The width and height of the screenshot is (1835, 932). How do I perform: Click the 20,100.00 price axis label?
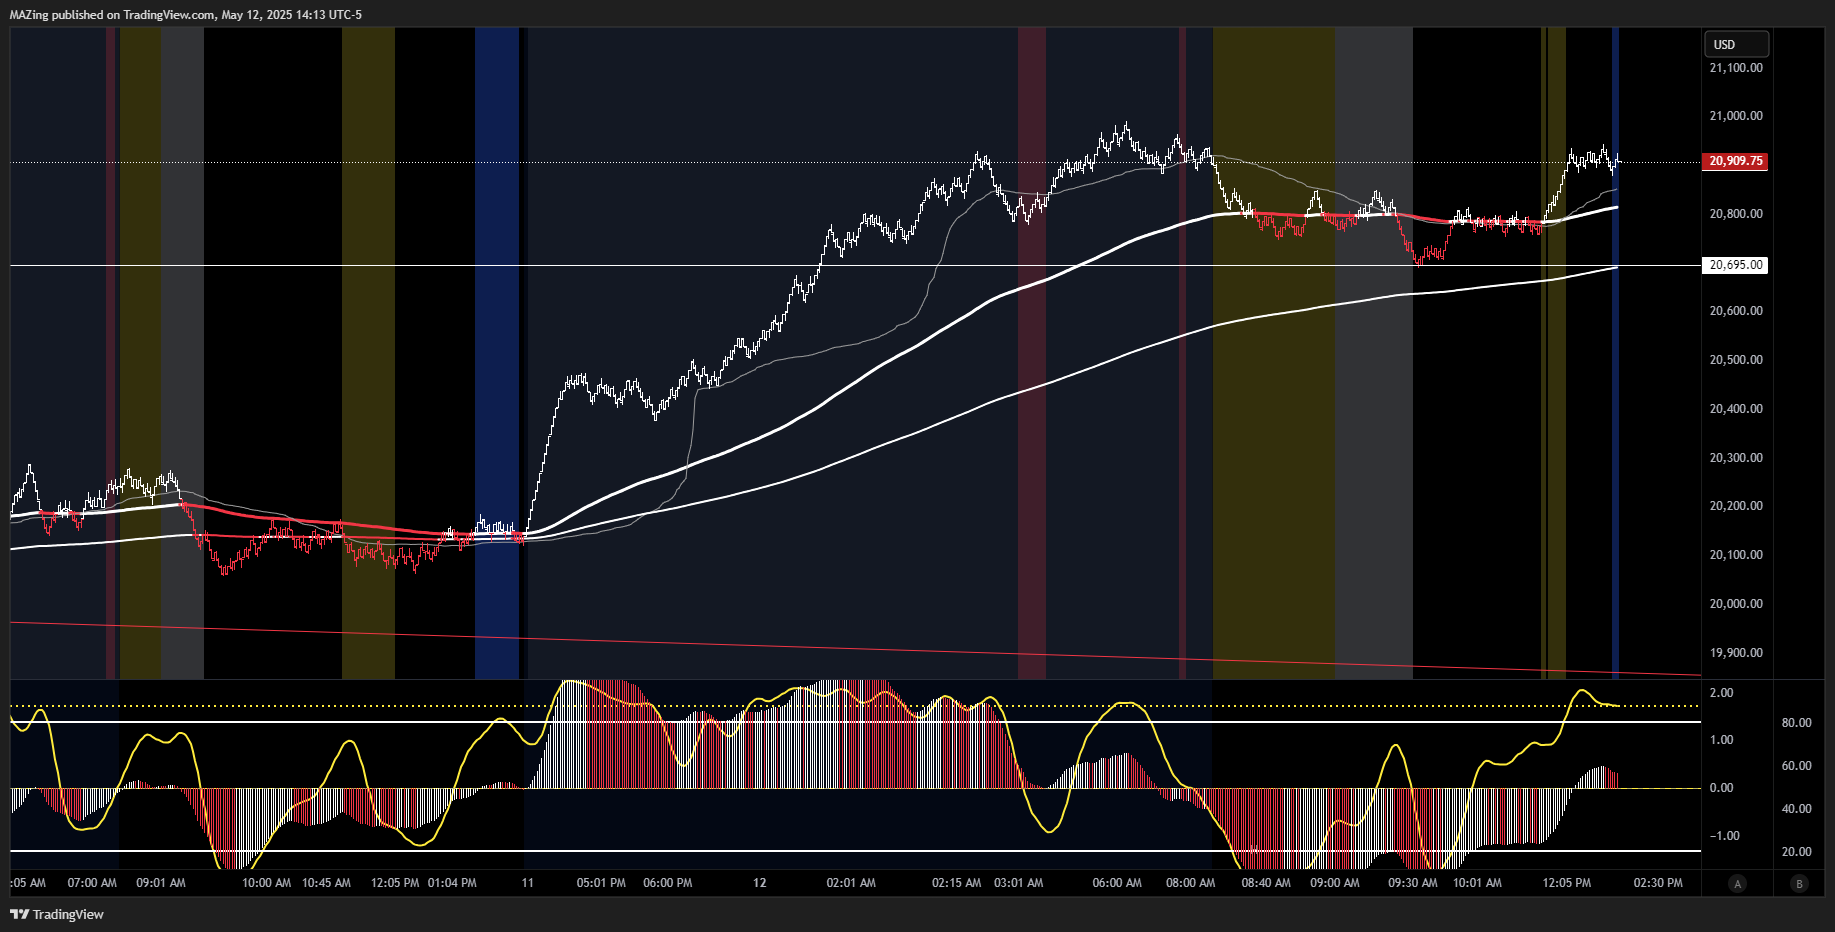pos(1736,555)
